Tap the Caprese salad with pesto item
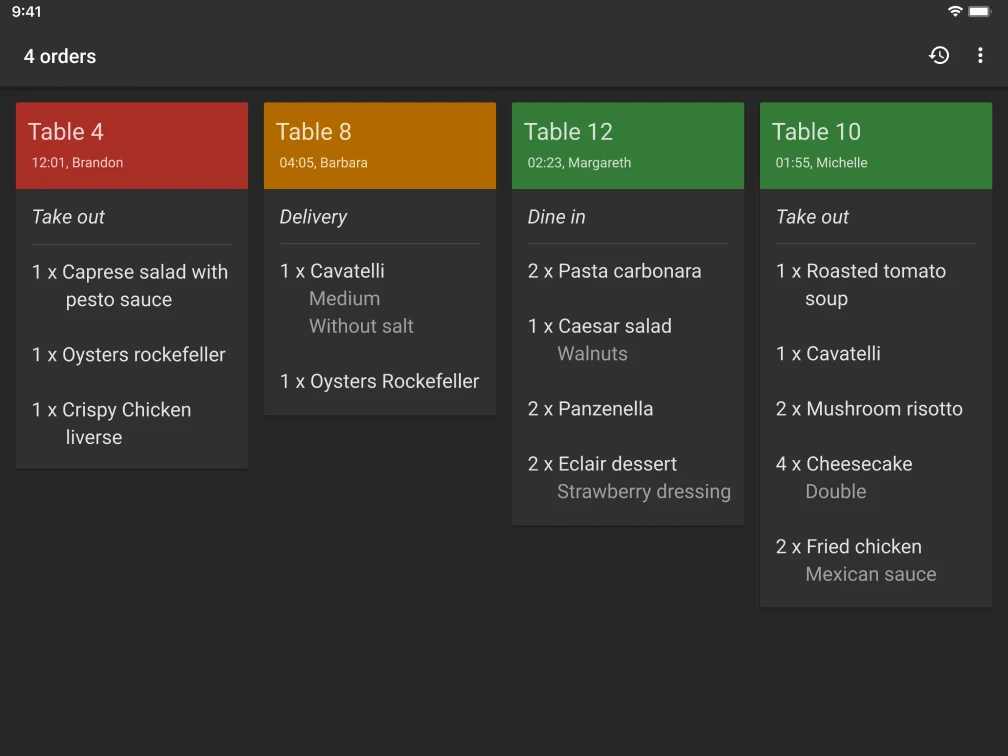The image size is (1008, 756). [131, 286]
